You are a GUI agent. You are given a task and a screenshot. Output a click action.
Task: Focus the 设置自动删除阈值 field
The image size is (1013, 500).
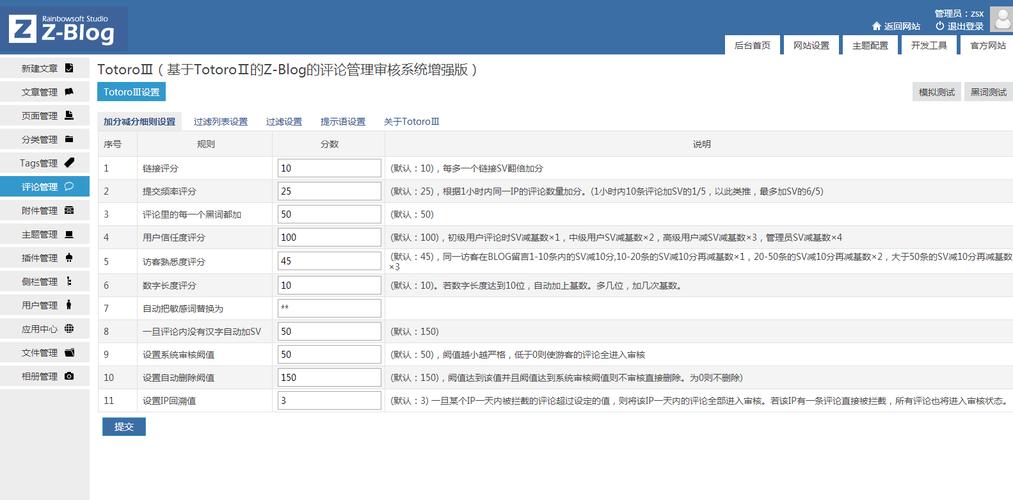coord(329,377)
